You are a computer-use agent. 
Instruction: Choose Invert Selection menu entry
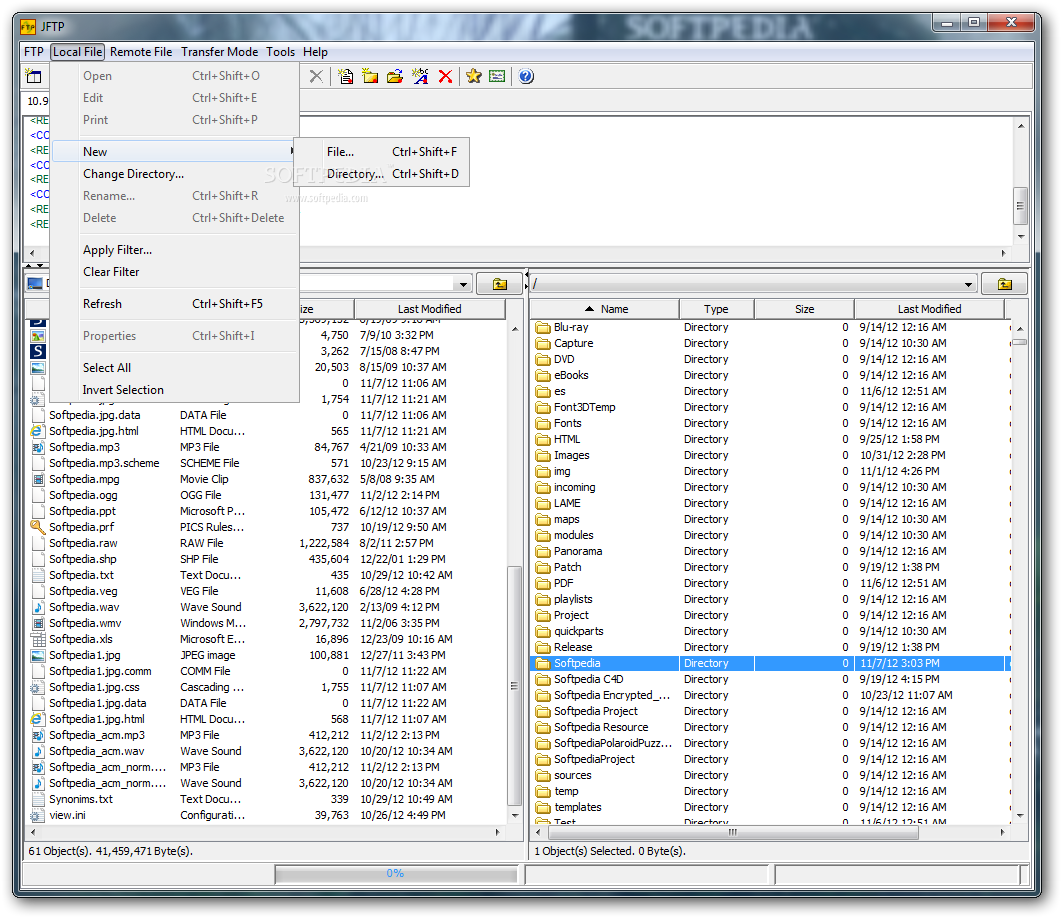pyautogui.click(x=175, y=390)
